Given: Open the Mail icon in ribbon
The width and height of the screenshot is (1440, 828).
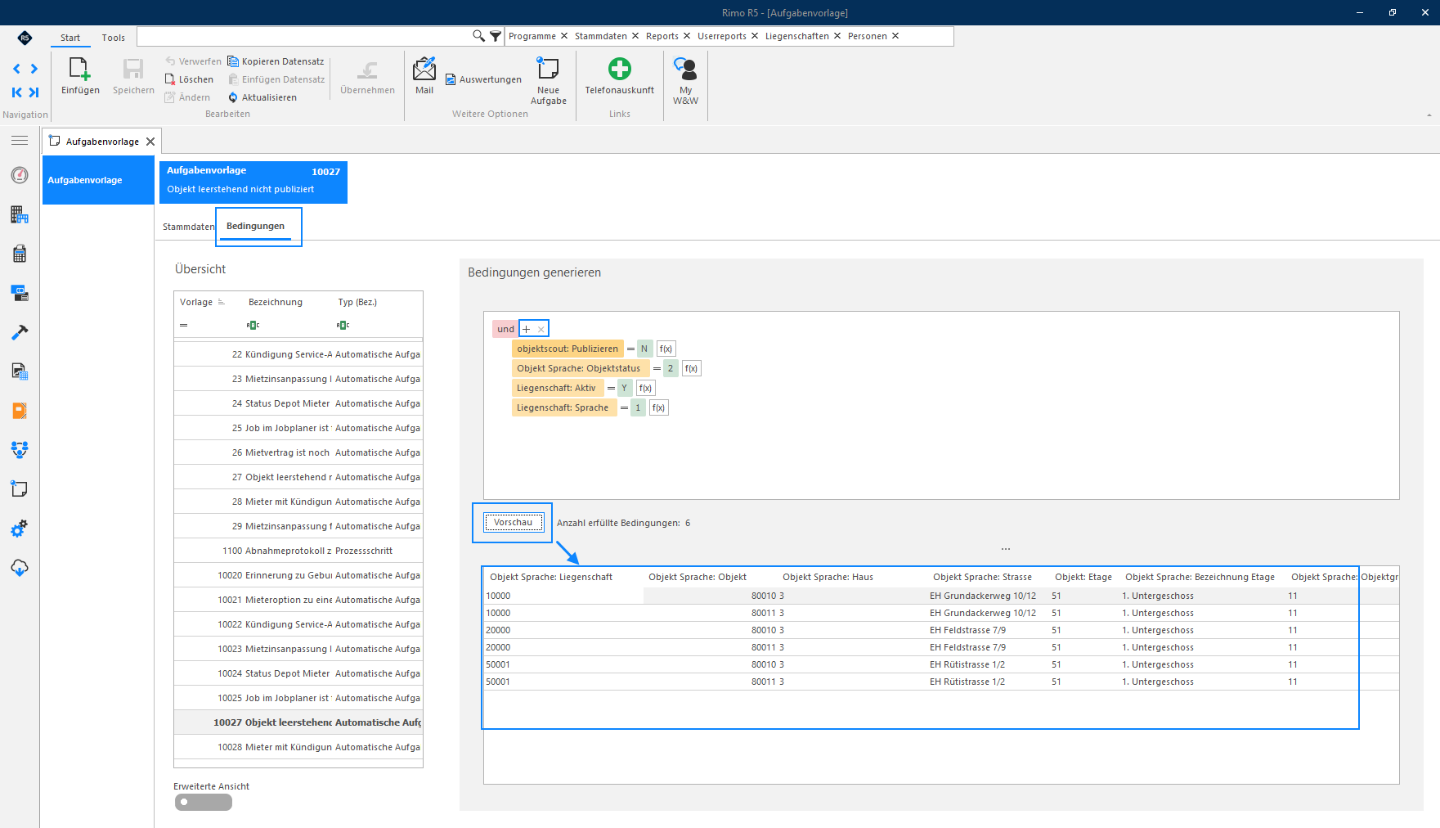Looking at the screenshot, I should click(x=424, y=69).
